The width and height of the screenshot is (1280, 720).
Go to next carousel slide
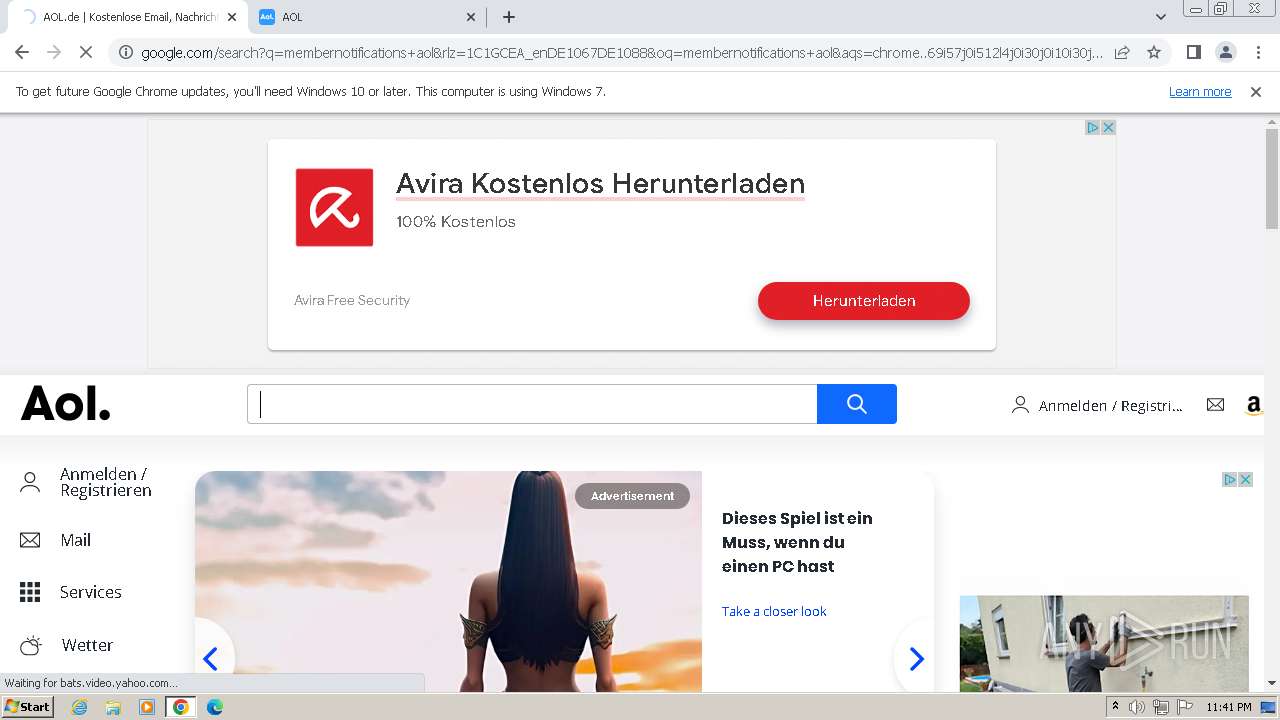917,658
